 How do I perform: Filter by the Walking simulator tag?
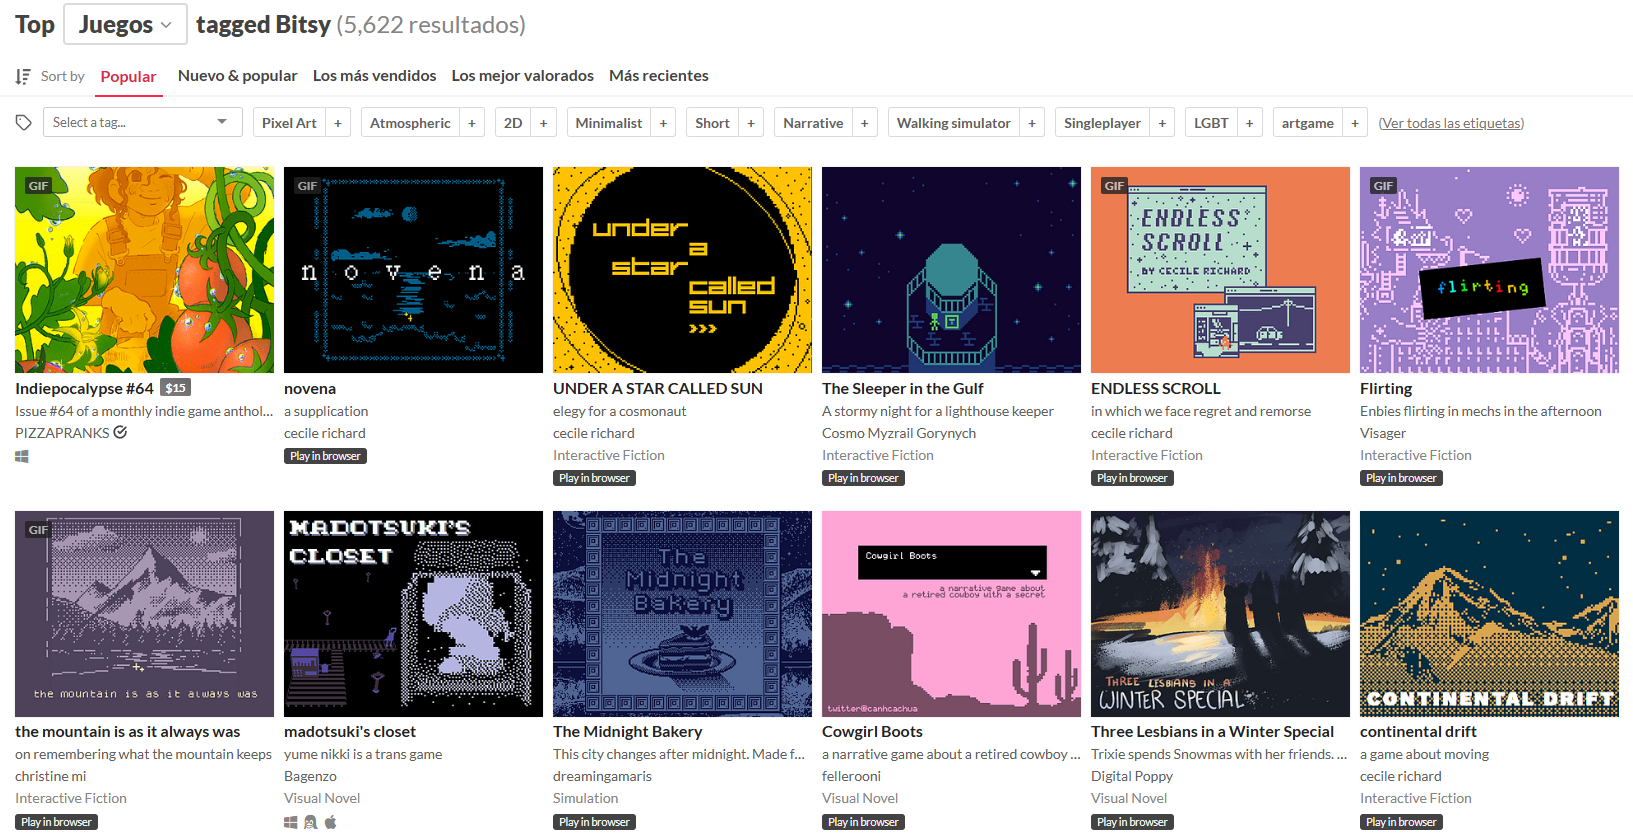954,123
